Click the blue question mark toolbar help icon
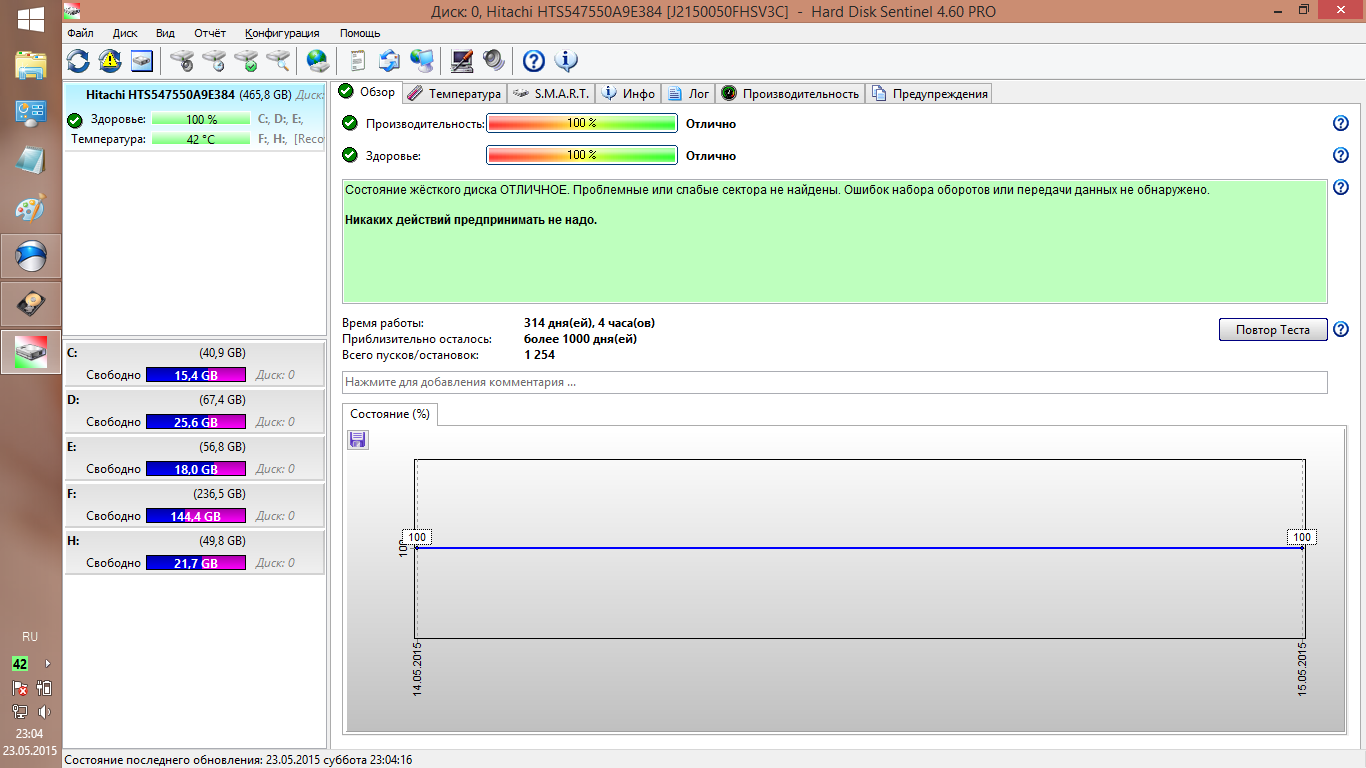 click(534, 61)
